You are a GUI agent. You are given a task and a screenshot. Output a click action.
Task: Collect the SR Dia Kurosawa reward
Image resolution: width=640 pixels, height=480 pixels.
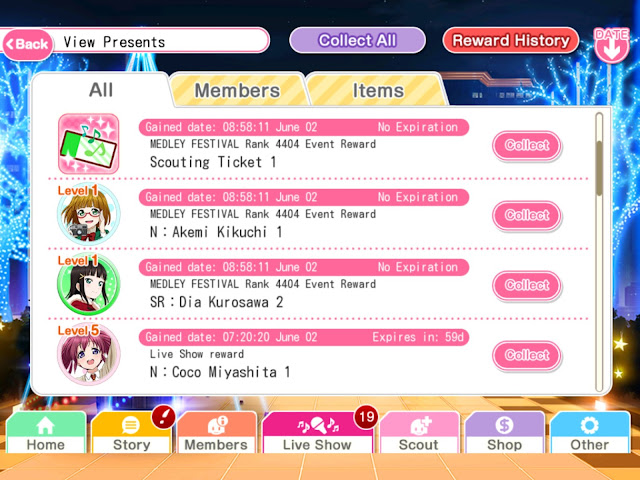point(527,285)
